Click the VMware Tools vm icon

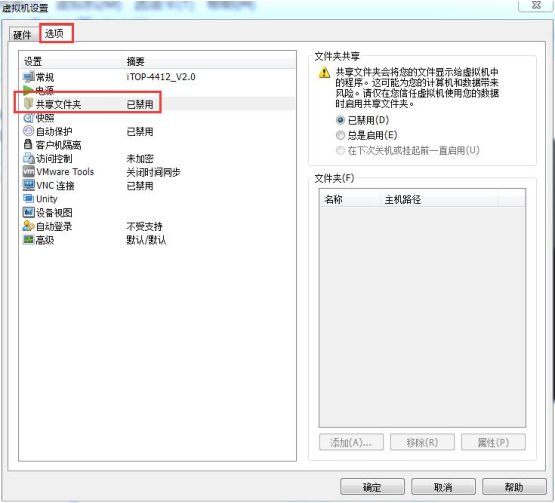tap(29, 171)
